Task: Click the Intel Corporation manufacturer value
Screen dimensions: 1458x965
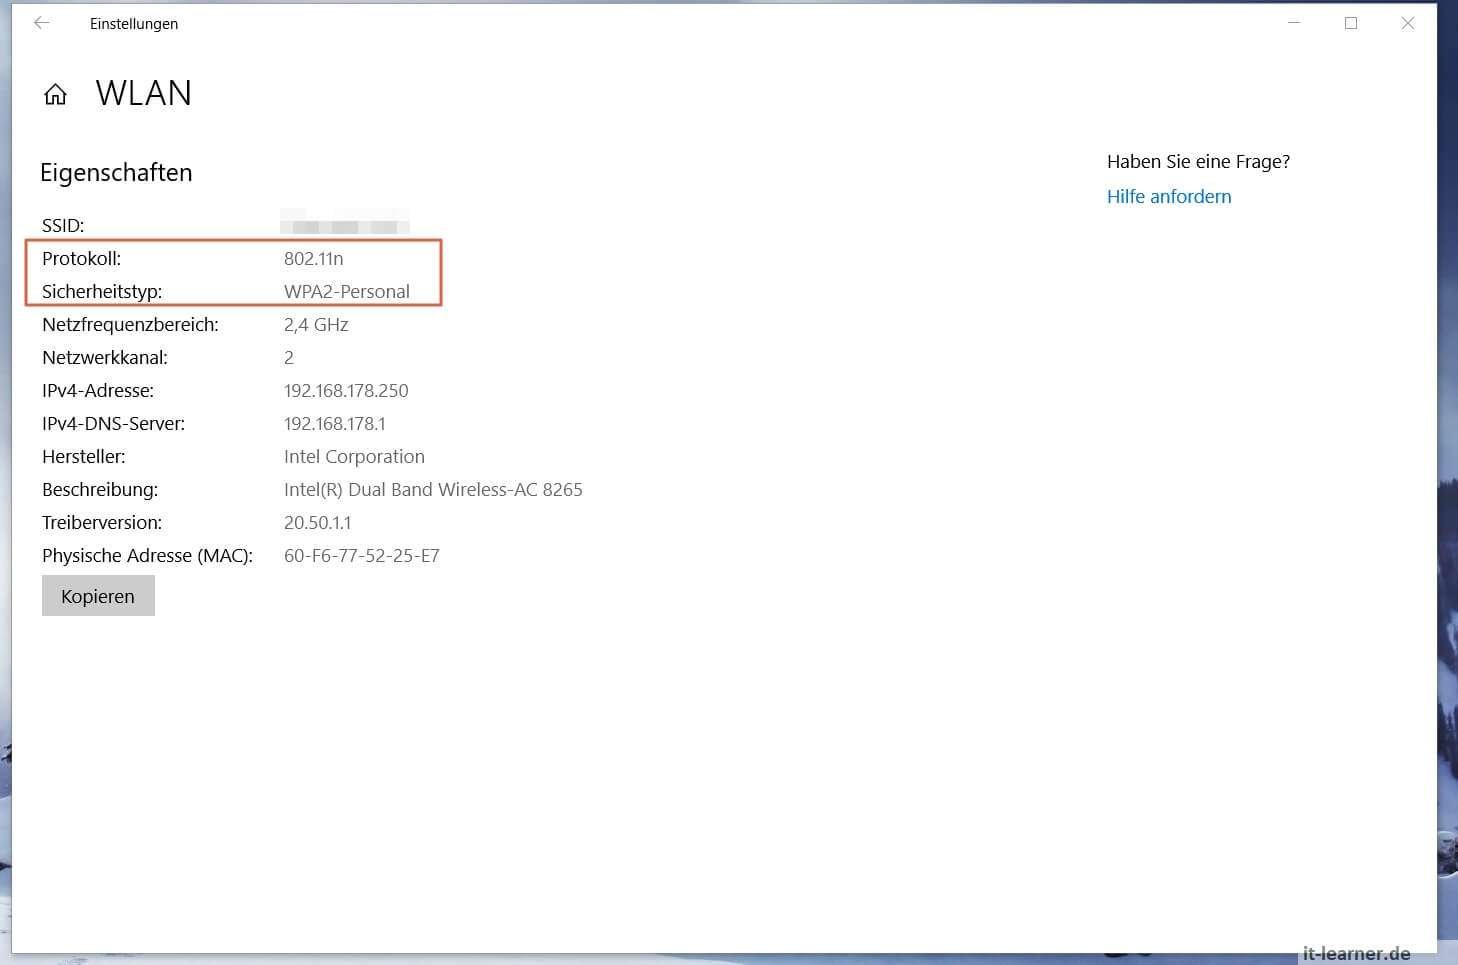Action: pos(354,457)
